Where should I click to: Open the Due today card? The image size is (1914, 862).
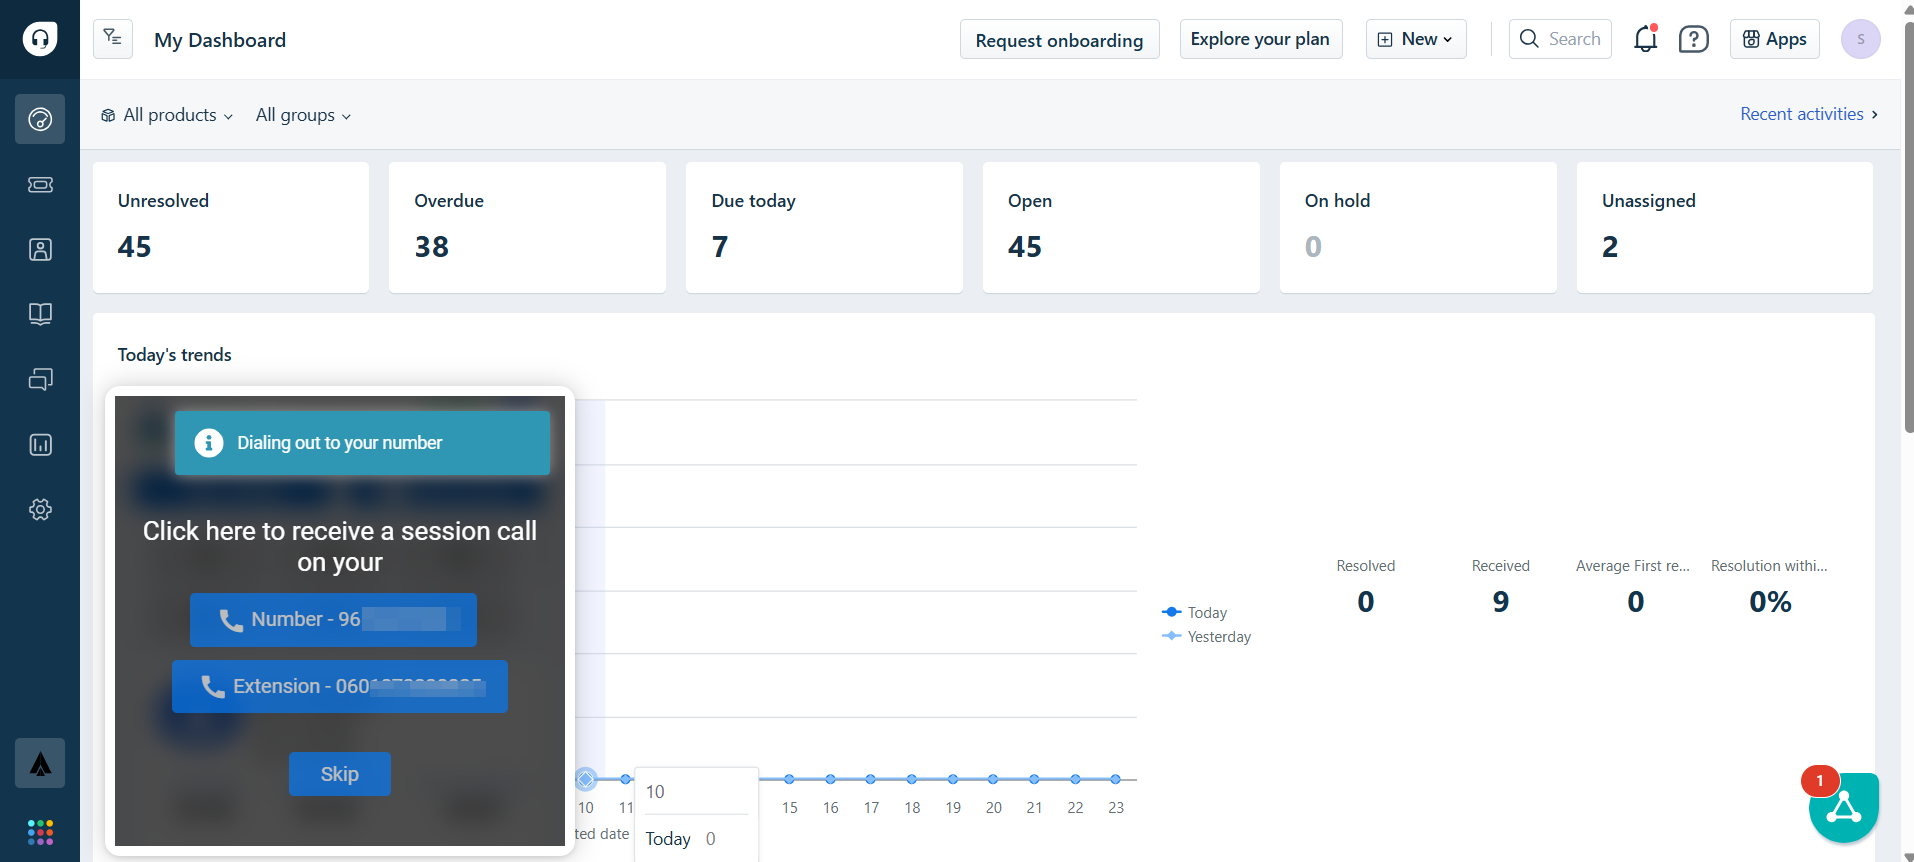[x=824, y=227]
